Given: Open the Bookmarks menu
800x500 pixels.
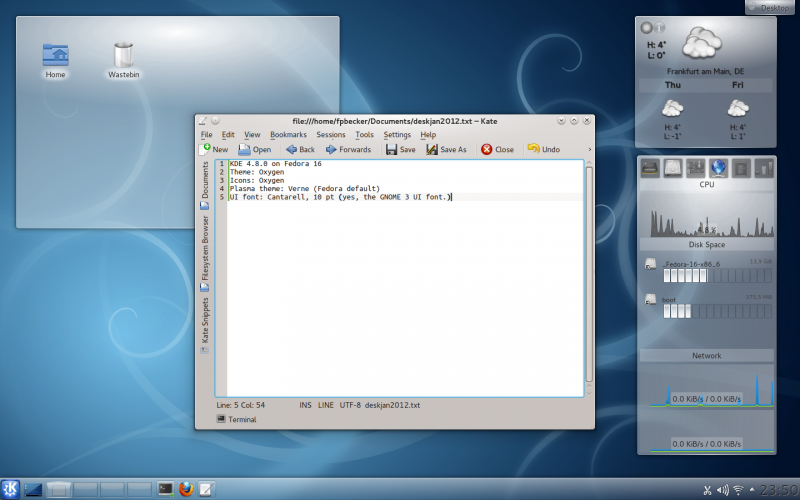Looking at the screenshot, I should 288,135.
